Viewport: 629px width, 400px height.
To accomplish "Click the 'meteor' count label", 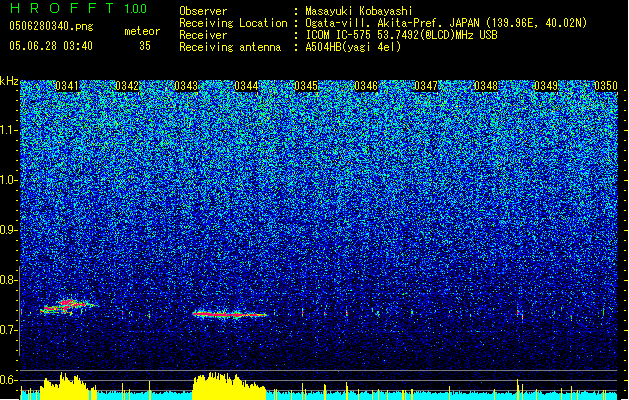I will pyautogui.click(x=142, y=31).
